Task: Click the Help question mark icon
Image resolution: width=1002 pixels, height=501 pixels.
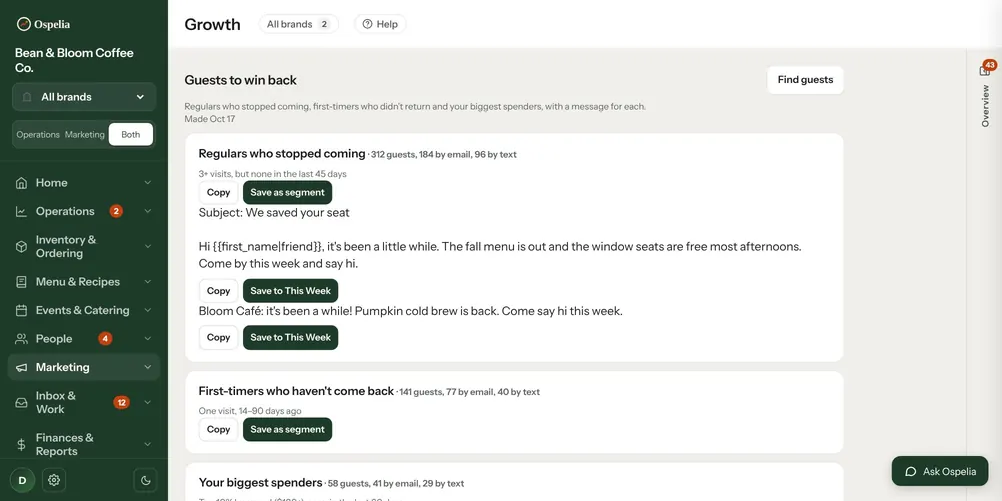Action: pyautogui.click(x=367, y=24)
